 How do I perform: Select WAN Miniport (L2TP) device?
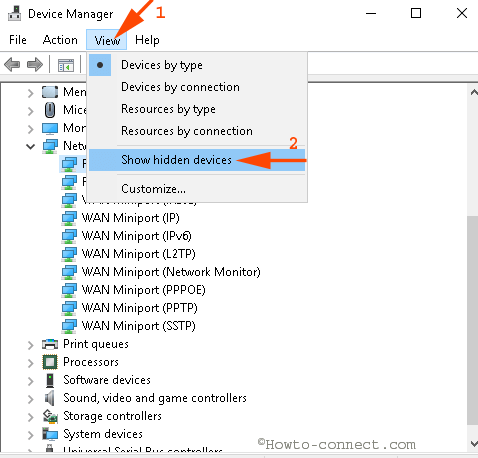pos(139,254)
